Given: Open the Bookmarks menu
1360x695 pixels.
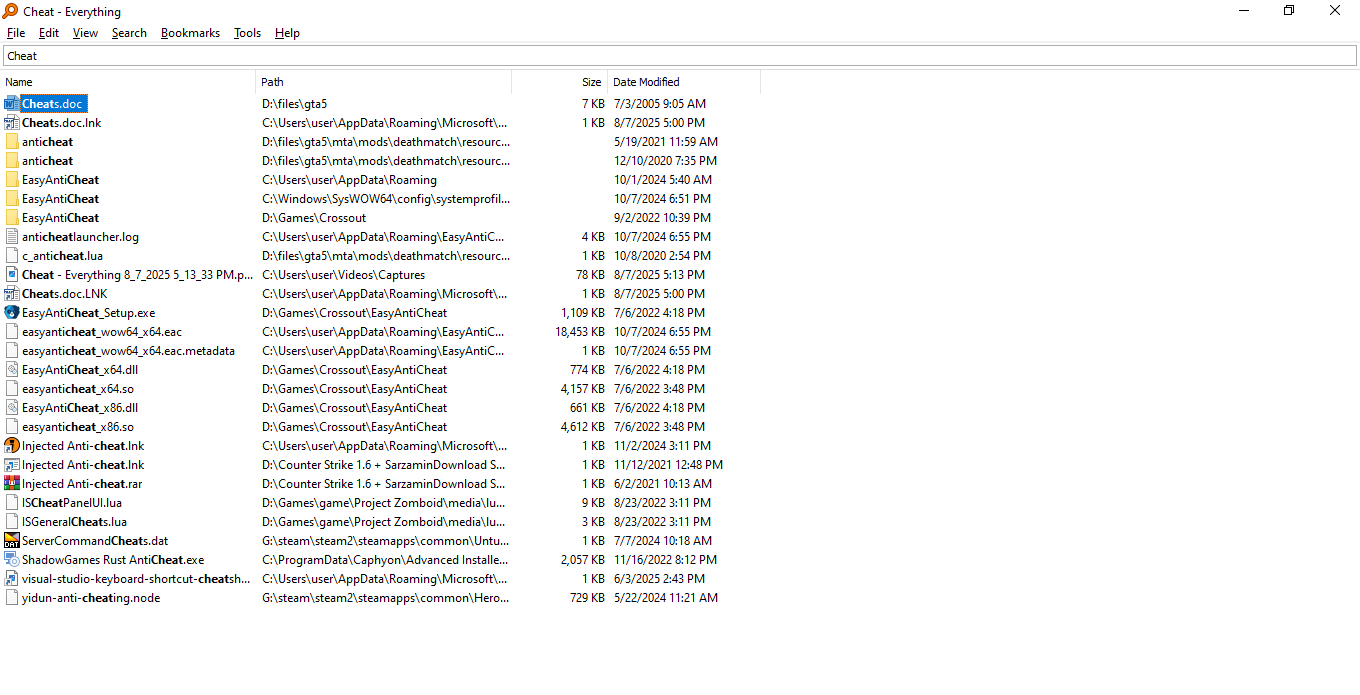Looking at the screenshot, I should point(190,33).
